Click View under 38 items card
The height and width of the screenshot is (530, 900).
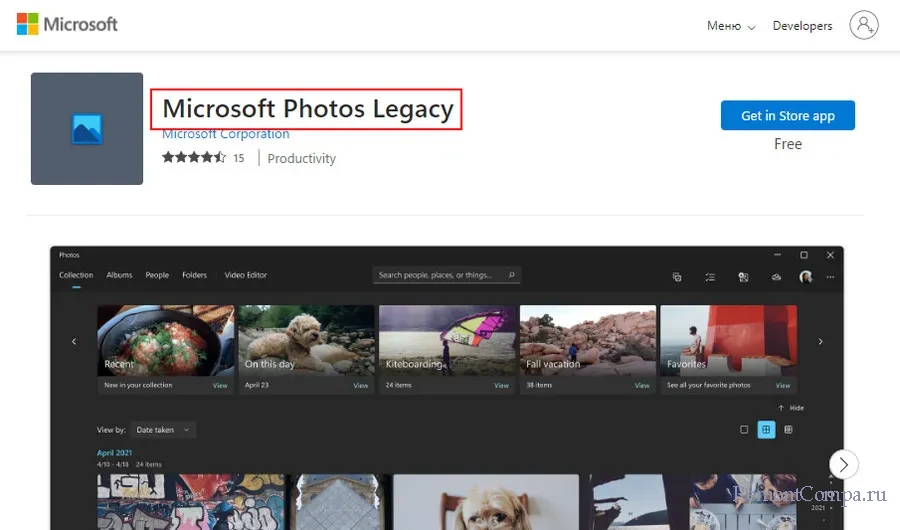642,385
